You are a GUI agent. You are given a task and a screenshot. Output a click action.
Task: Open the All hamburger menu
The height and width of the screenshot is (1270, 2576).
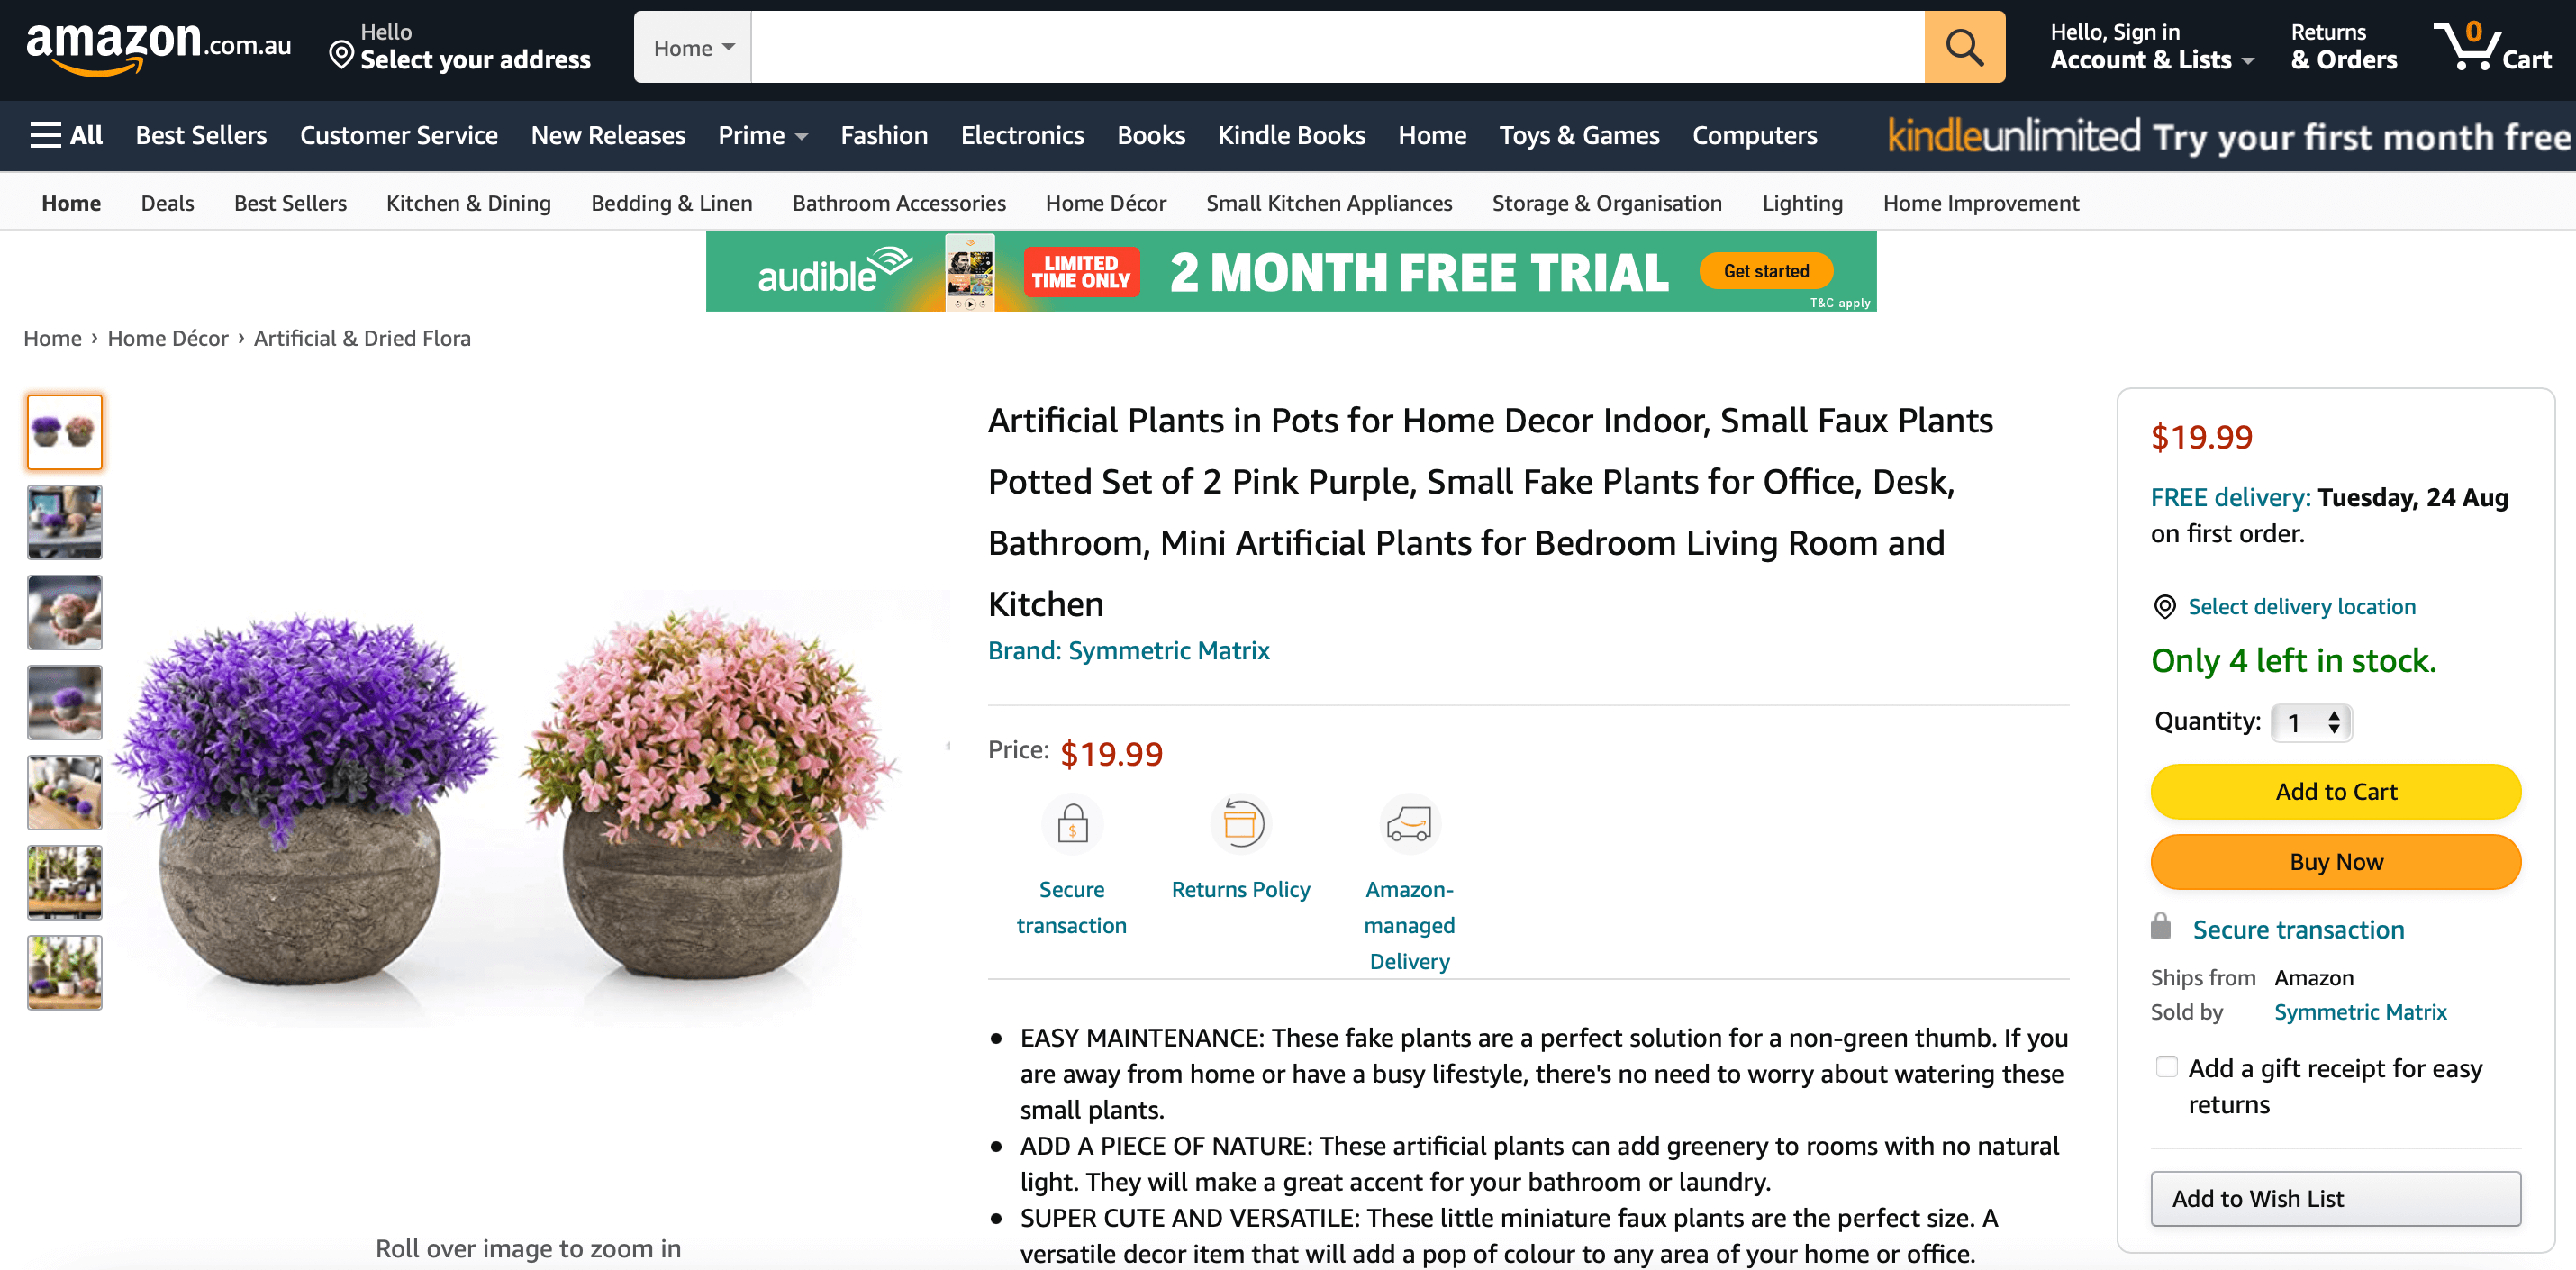coord(66,135)
